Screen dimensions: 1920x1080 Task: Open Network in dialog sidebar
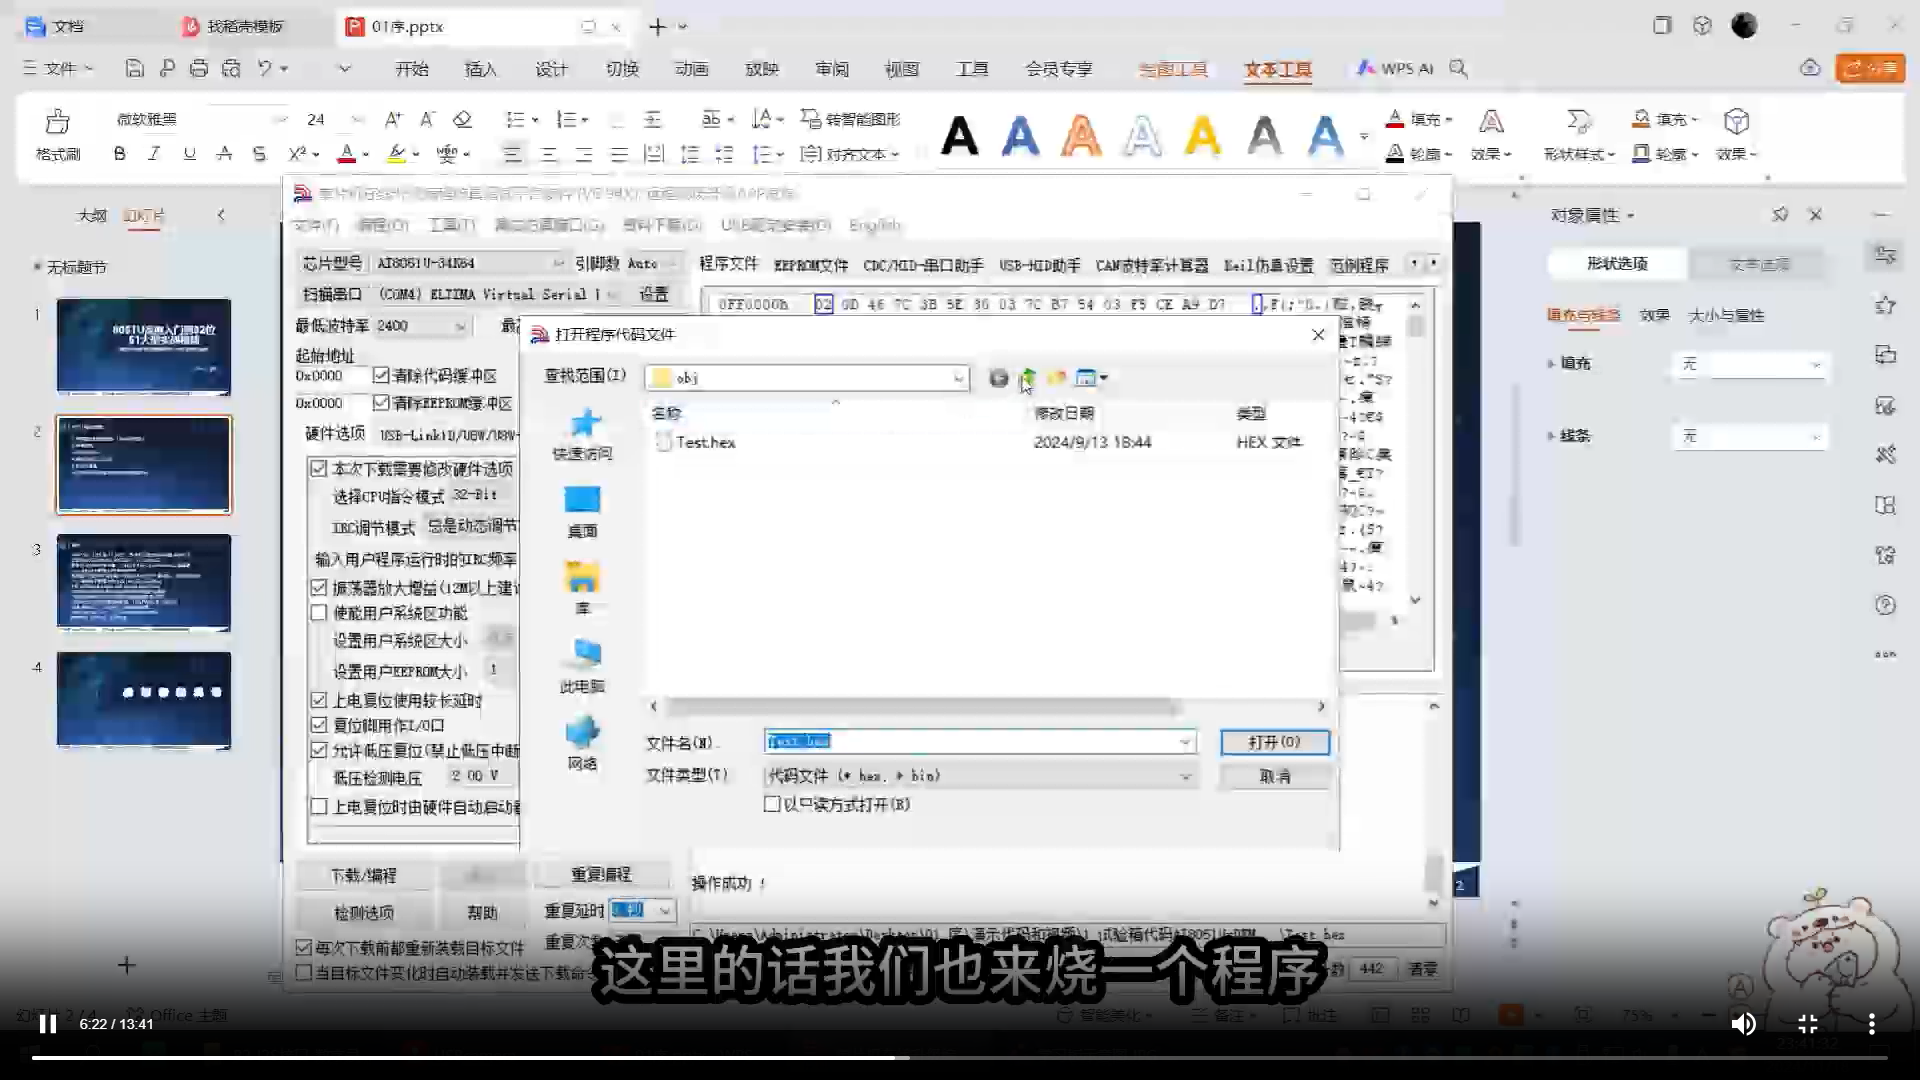(583, 744)
